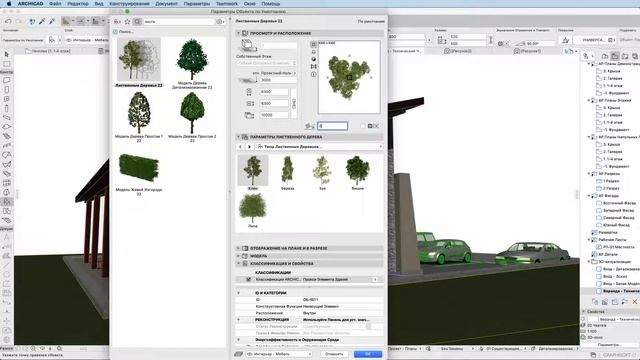
Task: Expand the МОДЕЛЬ section
Action: (x=239, y=256)
